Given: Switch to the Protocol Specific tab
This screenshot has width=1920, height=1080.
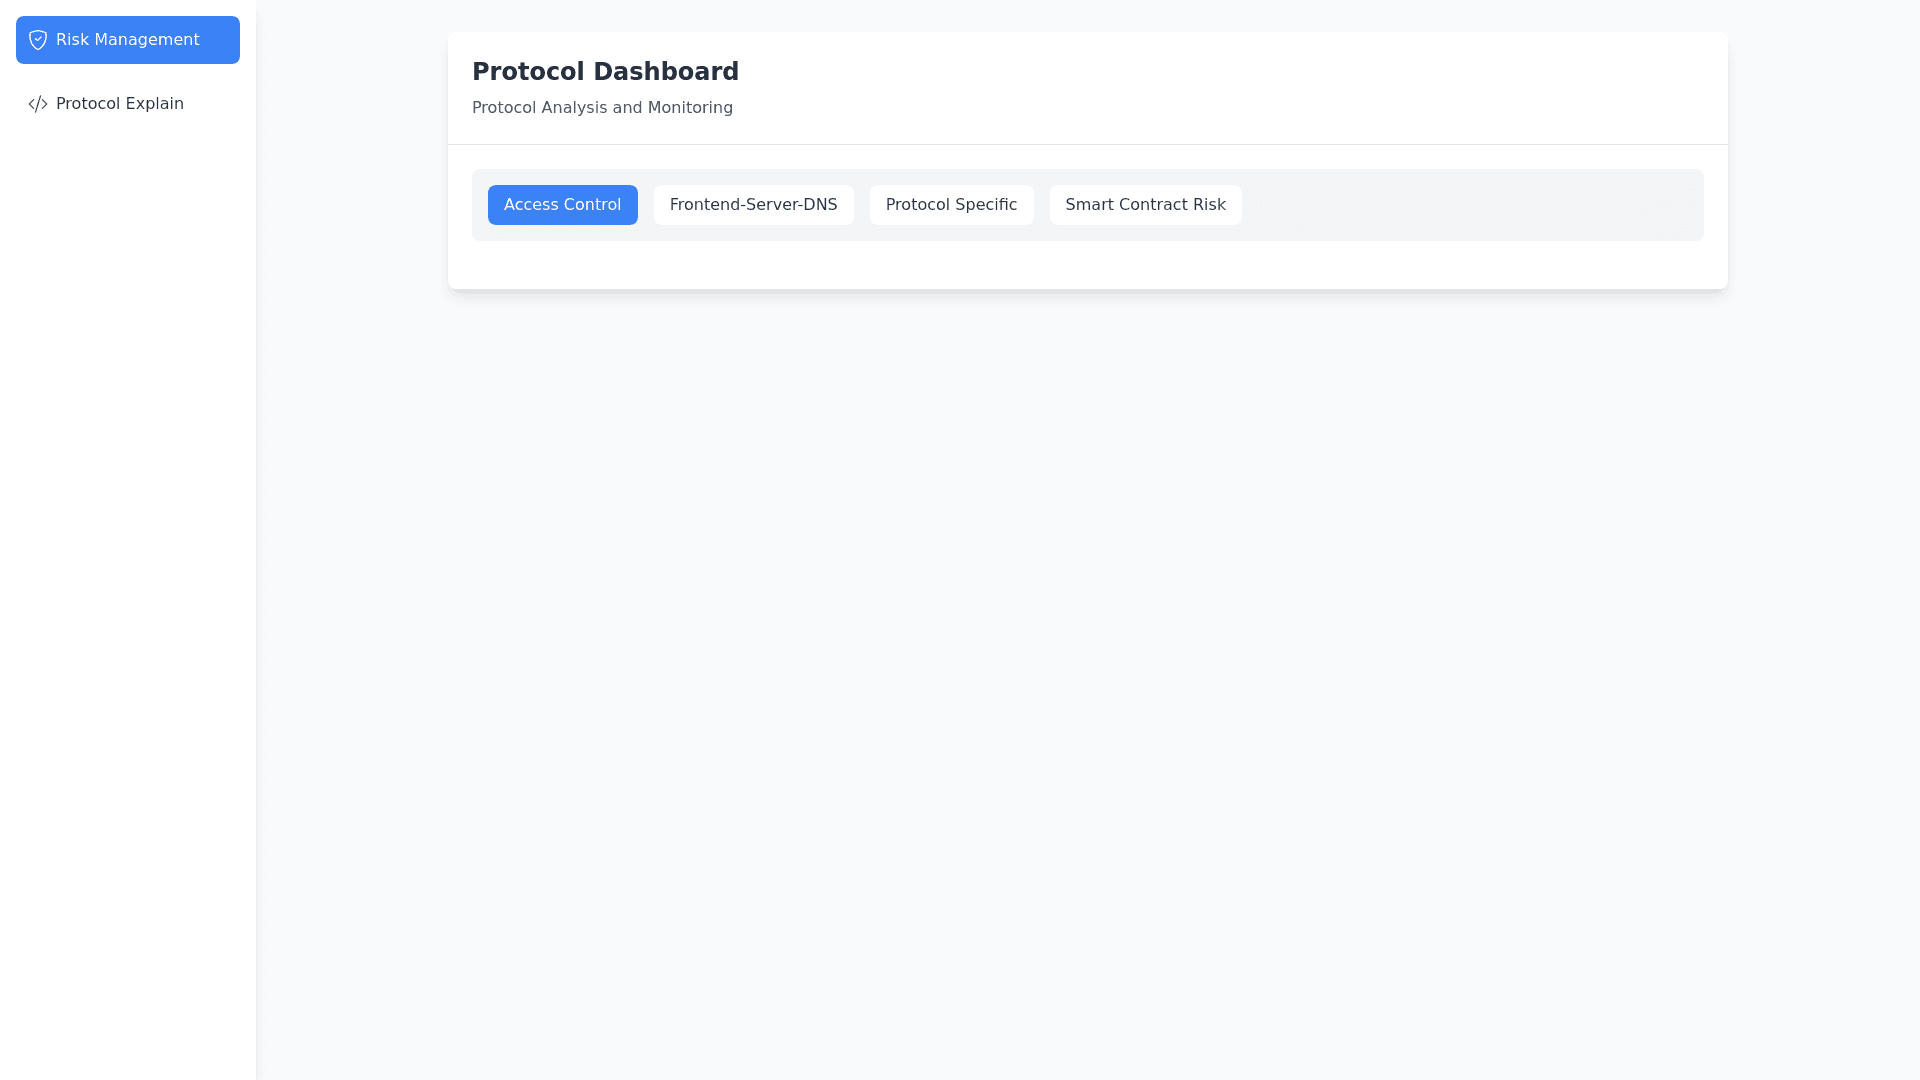Looking at the screenshot, I should click(x=951, y=205).
